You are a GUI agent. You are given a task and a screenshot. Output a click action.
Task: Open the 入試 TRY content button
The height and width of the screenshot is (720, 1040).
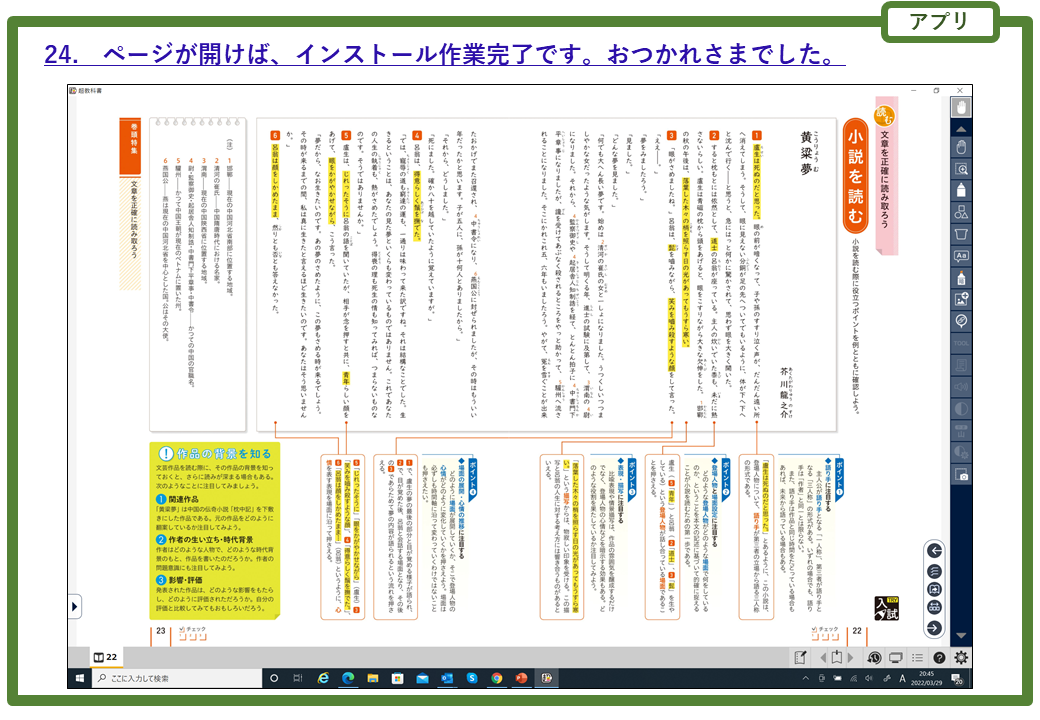click(886, 608)
